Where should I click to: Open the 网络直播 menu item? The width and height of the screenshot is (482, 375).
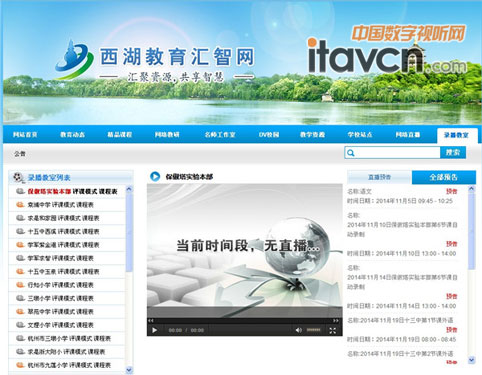point(408,134)
